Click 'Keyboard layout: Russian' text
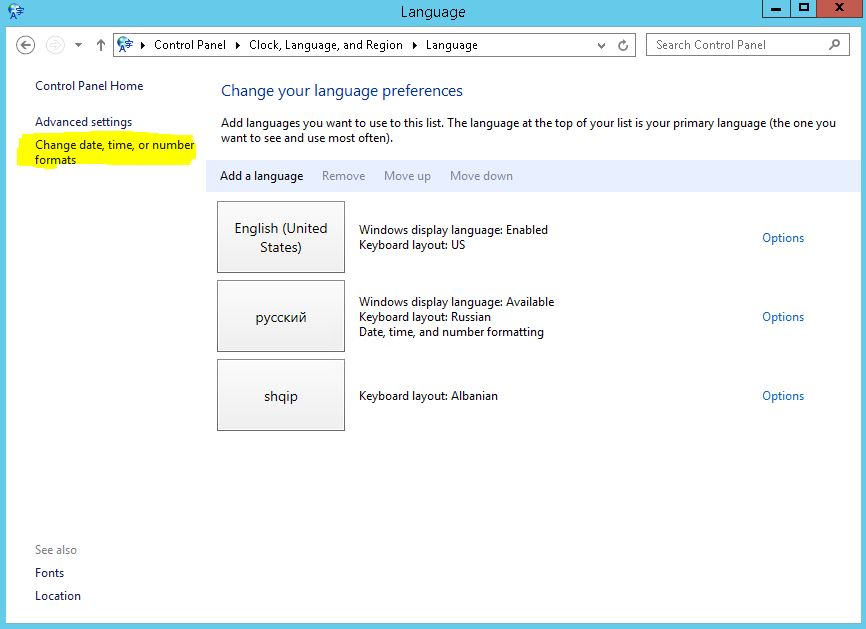This screenshot has height=629, width=866. (425, 317)
